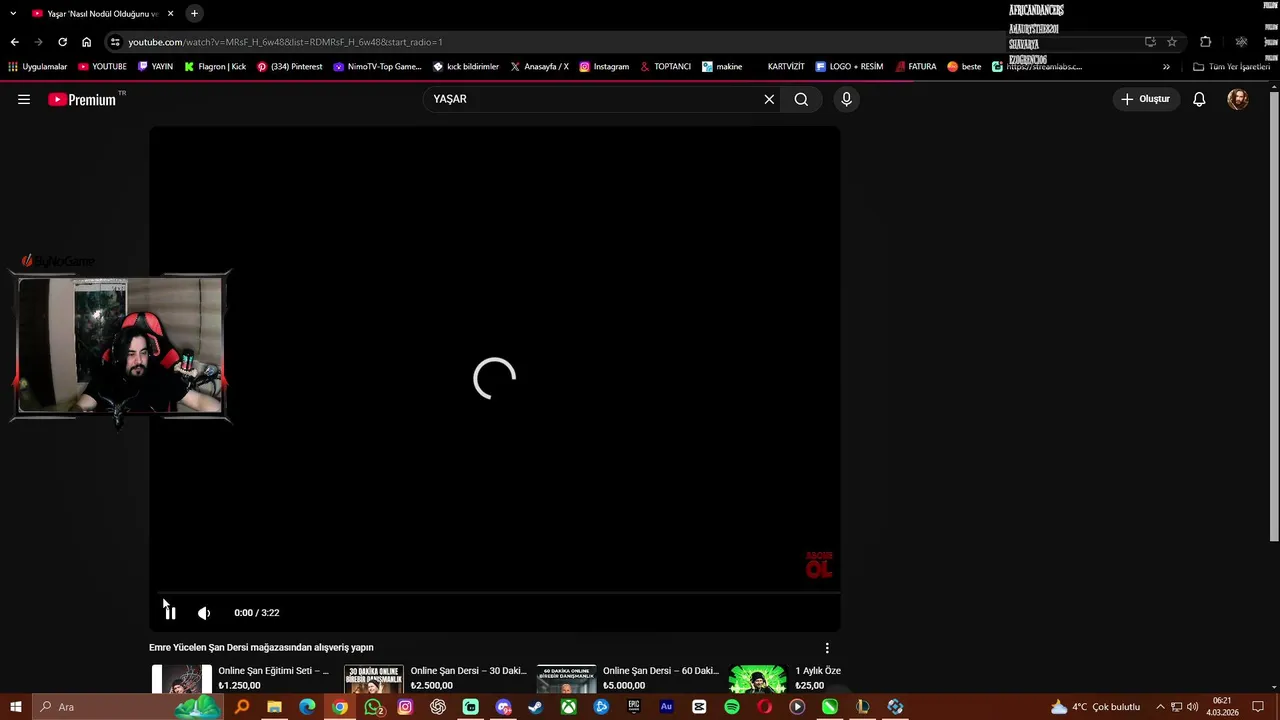This screenshot has width=1280, height=720.
Task: Click the taskbar Ara search box
Action: [128, 707]
